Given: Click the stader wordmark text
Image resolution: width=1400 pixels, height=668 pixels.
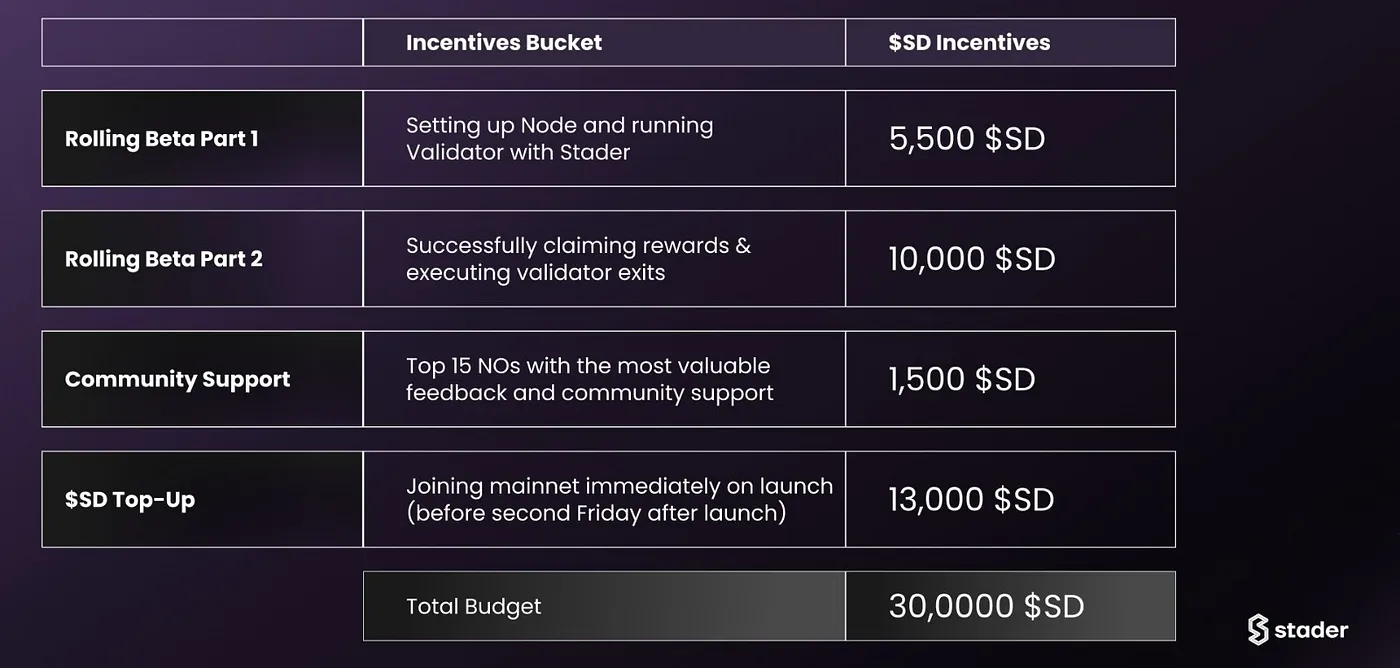Looking at the screenshot, I should point(1312,630).
